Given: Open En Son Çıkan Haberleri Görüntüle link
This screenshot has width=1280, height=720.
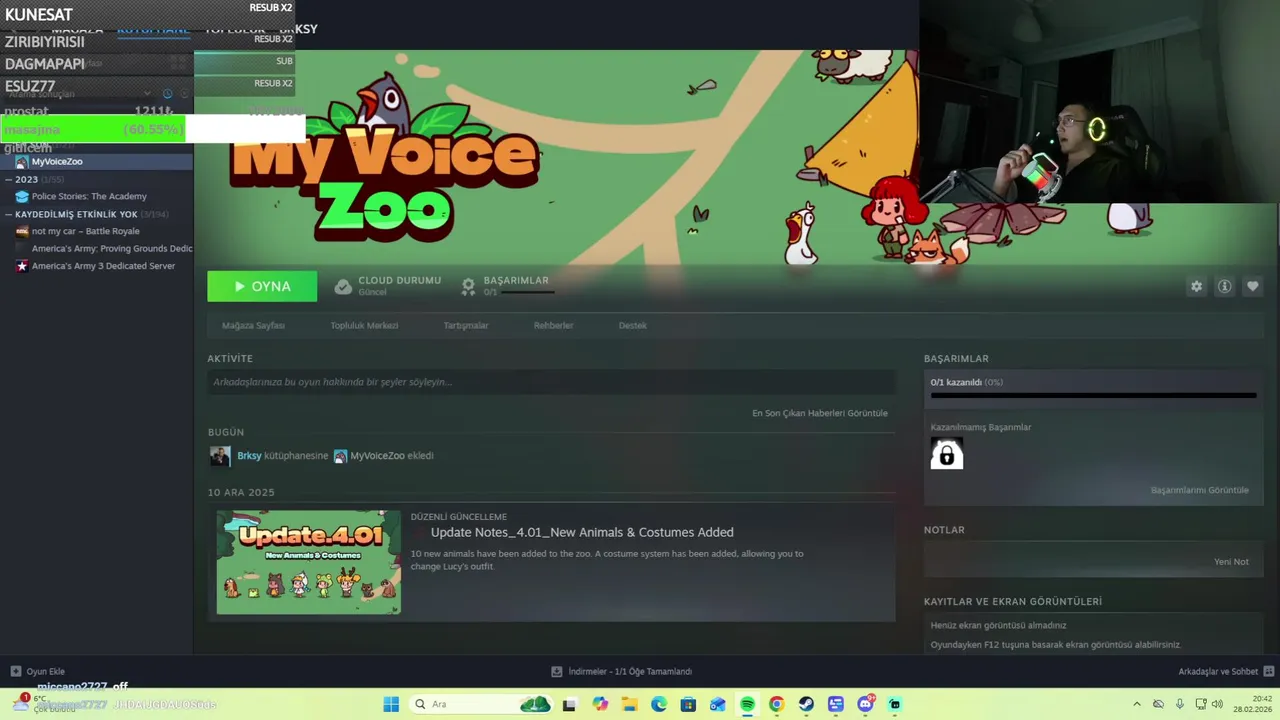Looking at the screenshot, I should coord(819,413).
